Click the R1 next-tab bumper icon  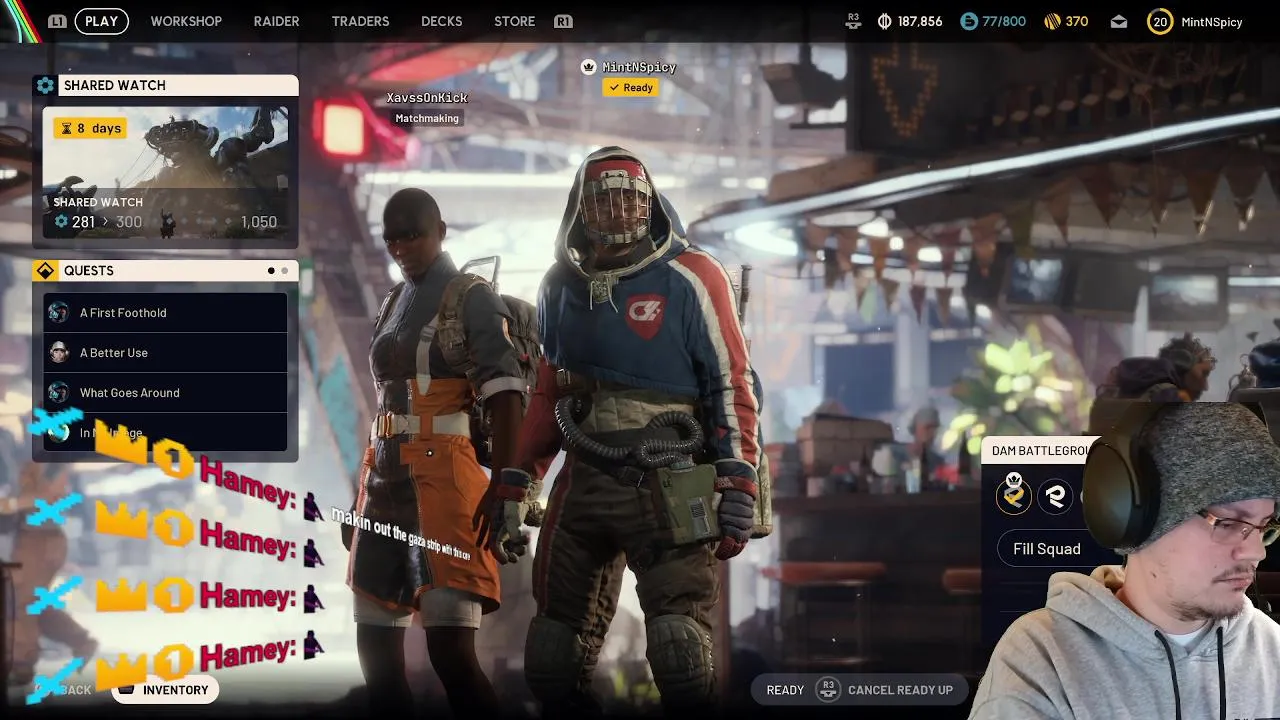[563, 21]
